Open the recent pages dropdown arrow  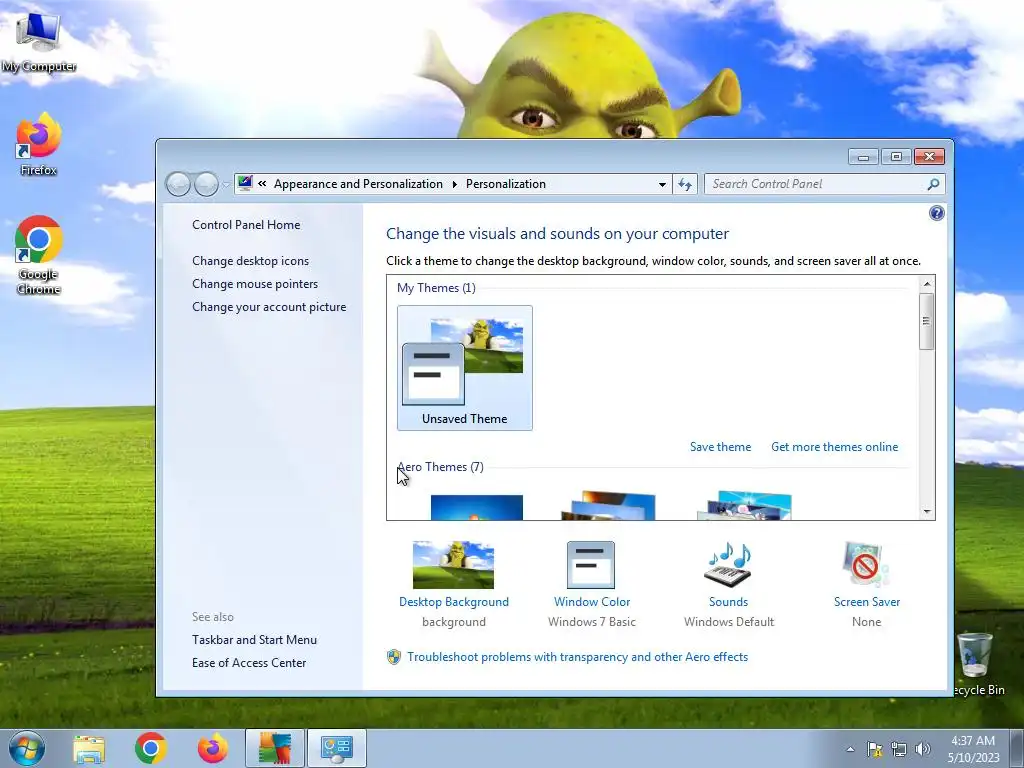coord(226,185)
